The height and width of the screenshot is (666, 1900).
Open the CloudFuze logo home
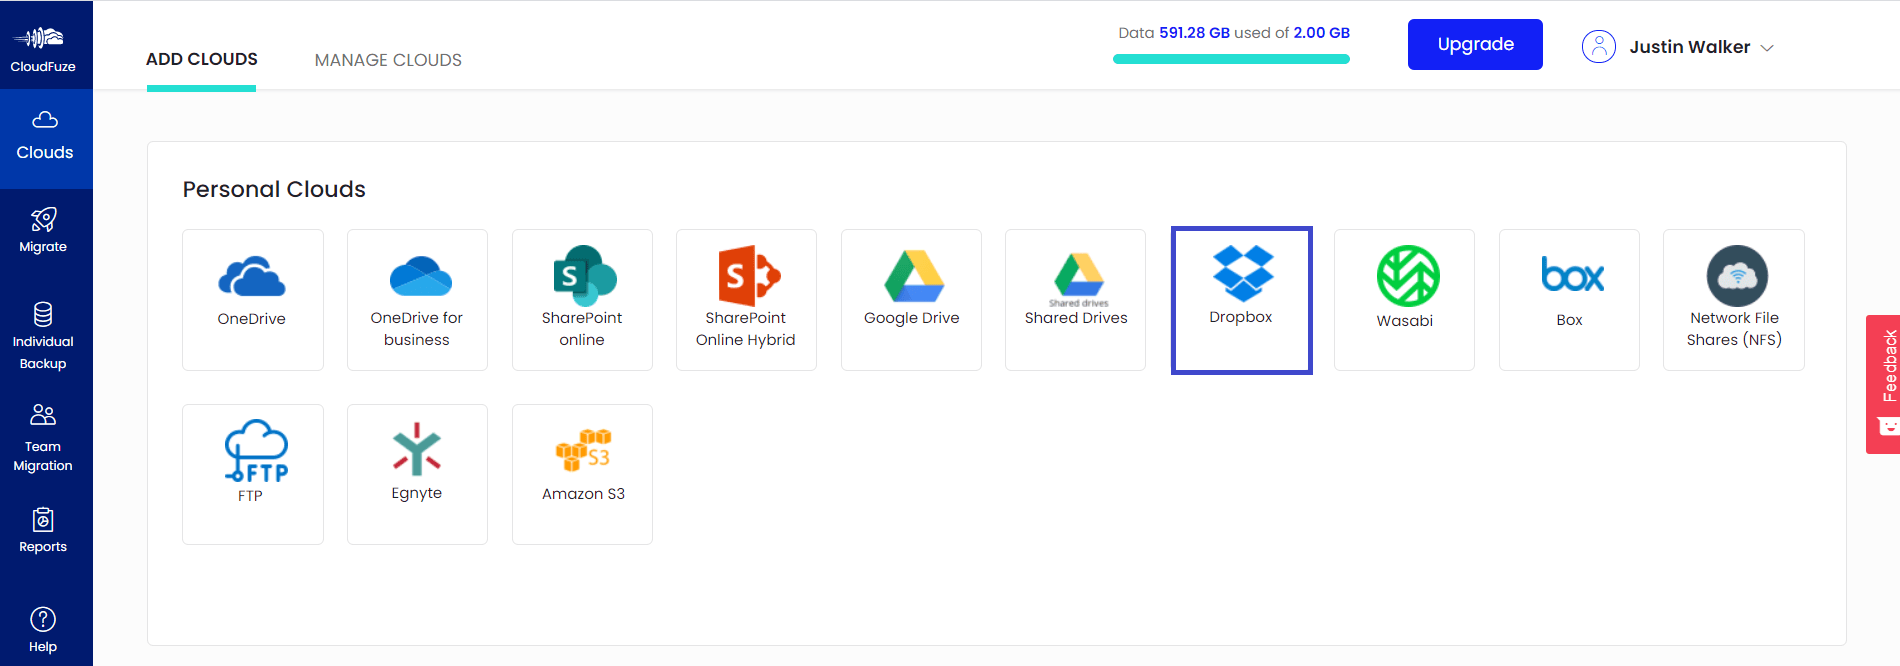pyautogui.click(x=42, y=49)
